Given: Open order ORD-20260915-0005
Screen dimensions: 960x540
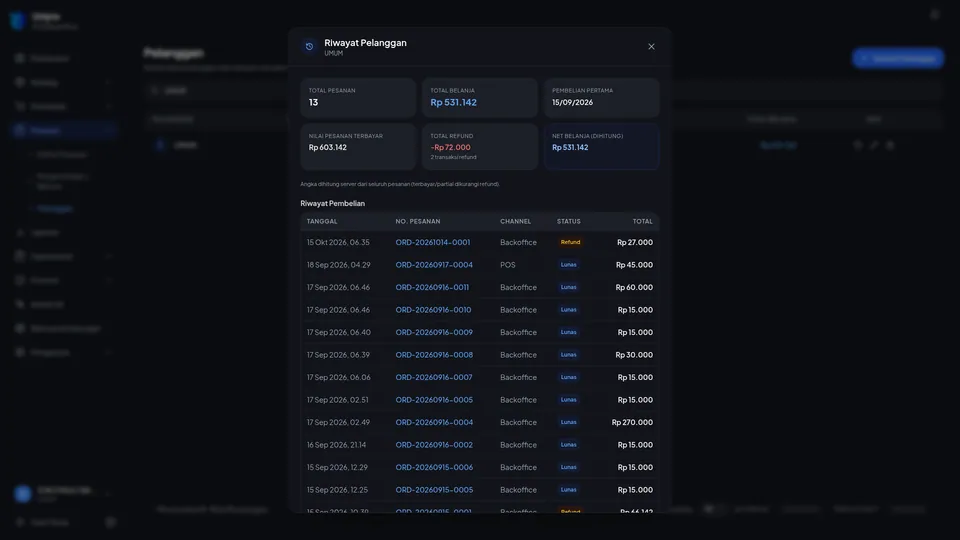Looking at the screenshot, I should (x=434, y=490).
